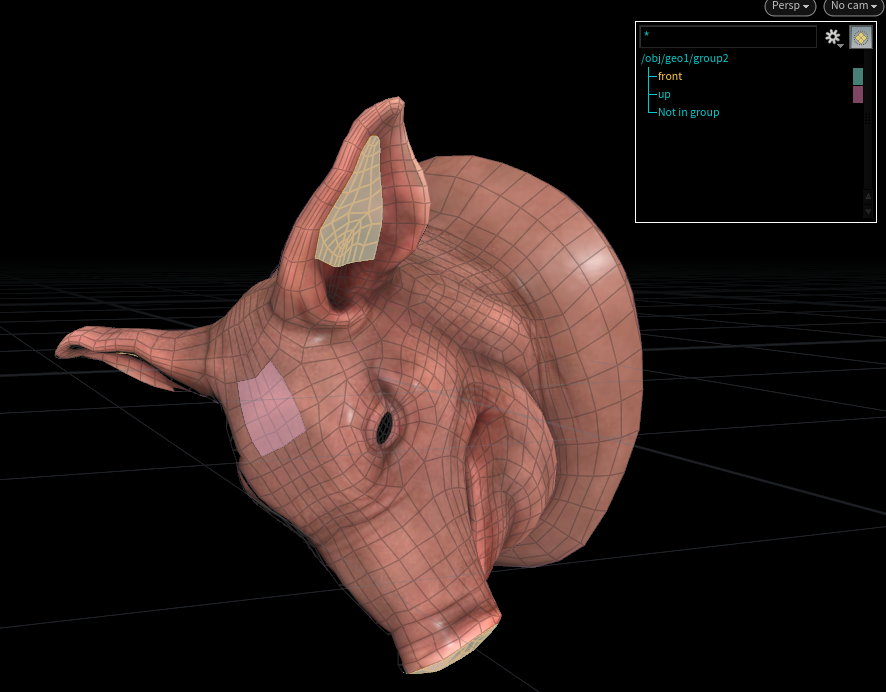This screenshot has width=886, height=692.
Task: Open the group list gear settings menu
Action: tap(833, 37)
